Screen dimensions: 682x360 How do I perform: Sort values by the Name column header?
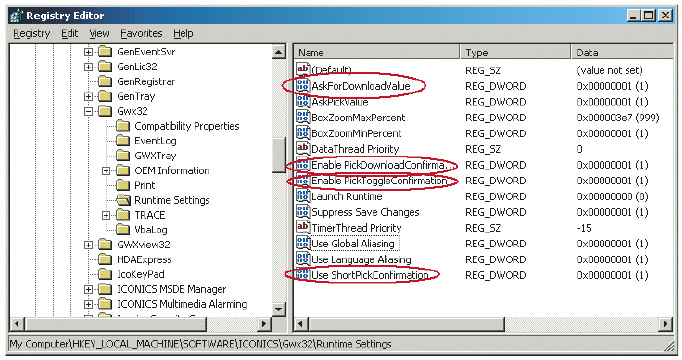coord(377,53)
